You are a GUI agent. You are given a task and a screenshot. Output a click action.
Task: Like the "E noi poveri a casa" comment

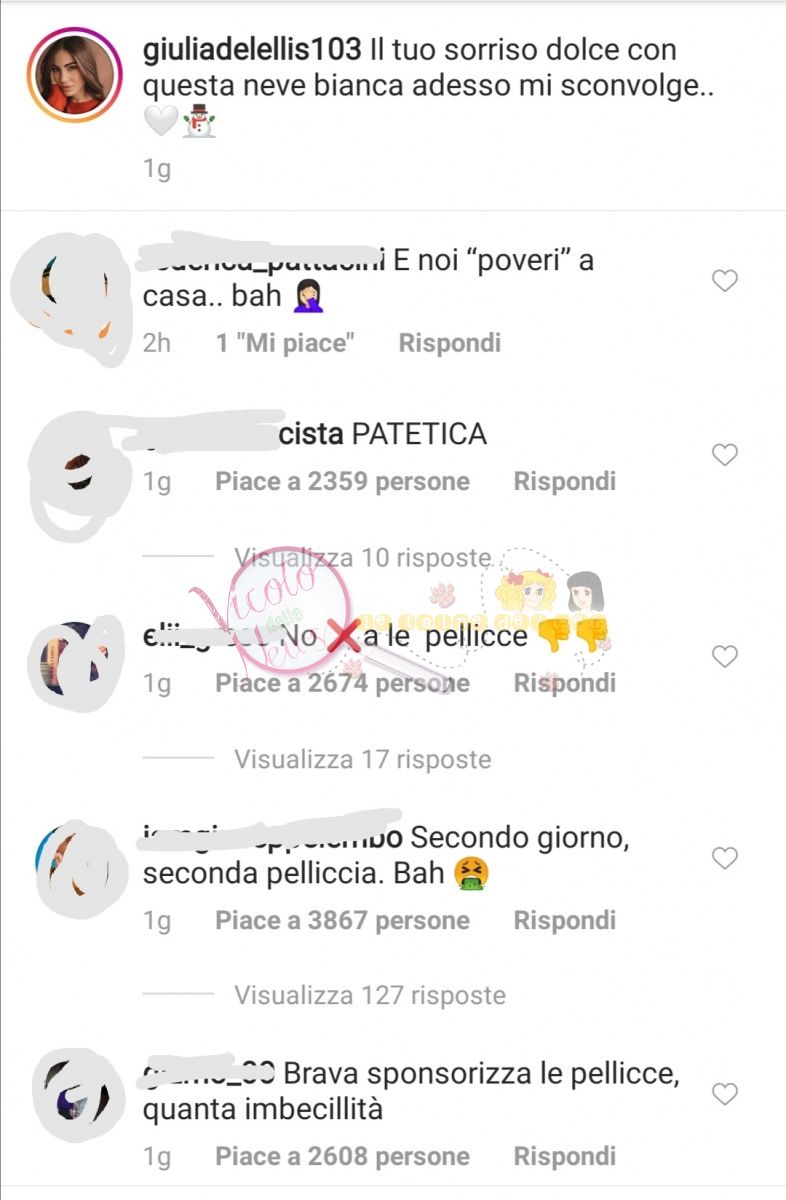[x=724, y=281]
